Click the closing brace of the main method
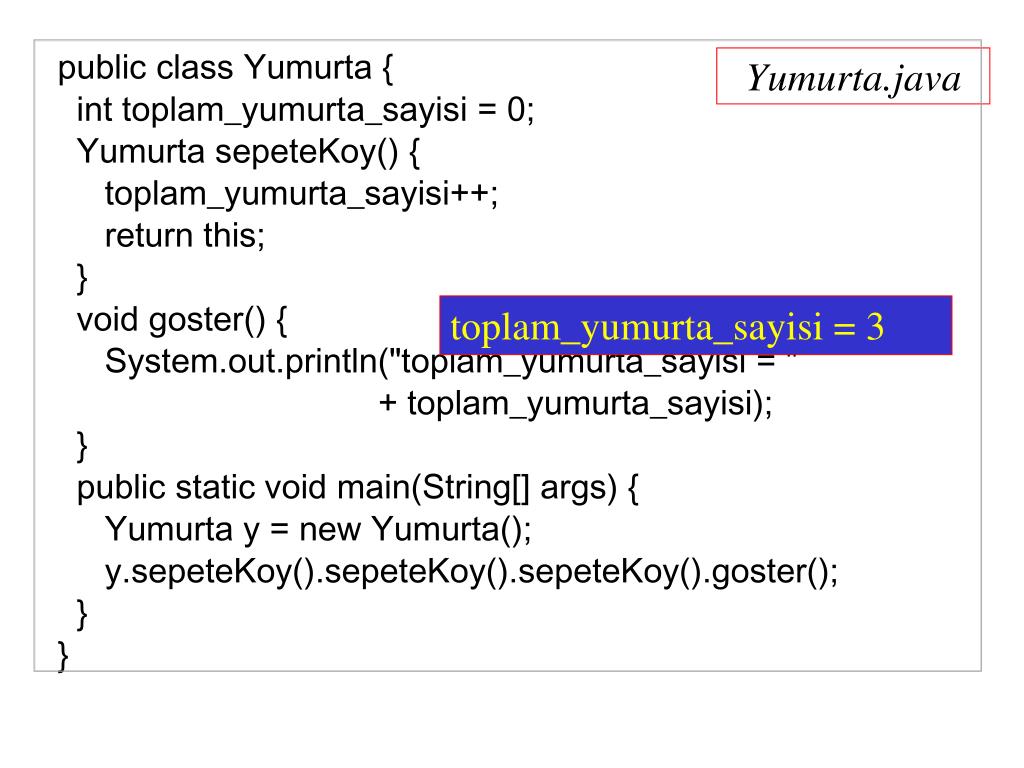Screen dimensions: 1024x768 pos(82,614)
